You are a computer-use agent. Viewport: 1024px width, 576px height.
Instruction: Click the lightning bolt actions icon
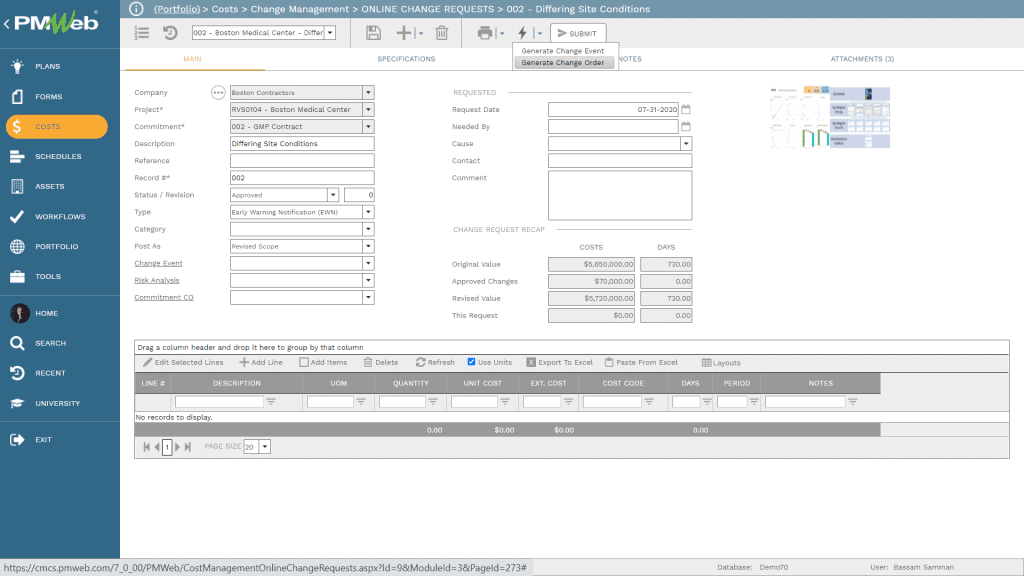[x=522, y=33]
